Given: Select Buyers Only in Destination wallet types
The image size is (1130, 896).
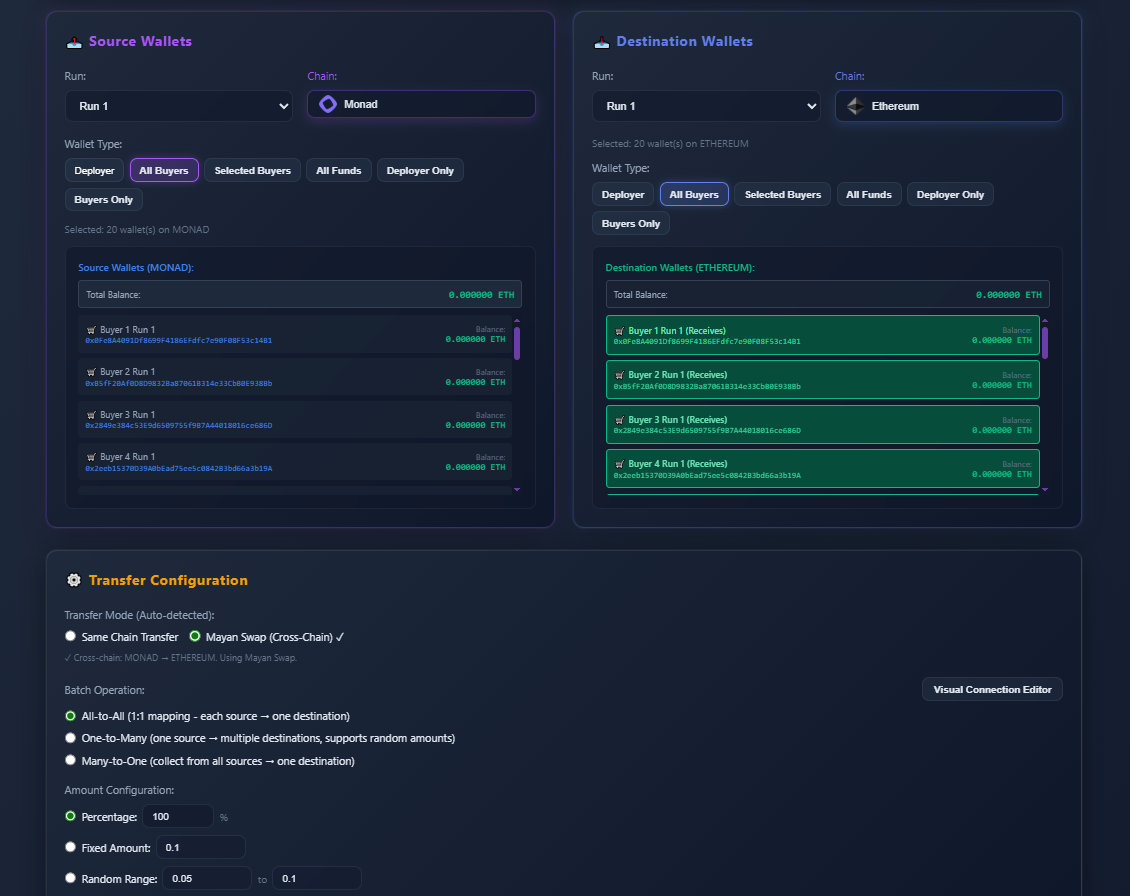Looking at the screenshot, I should (630, 223).
